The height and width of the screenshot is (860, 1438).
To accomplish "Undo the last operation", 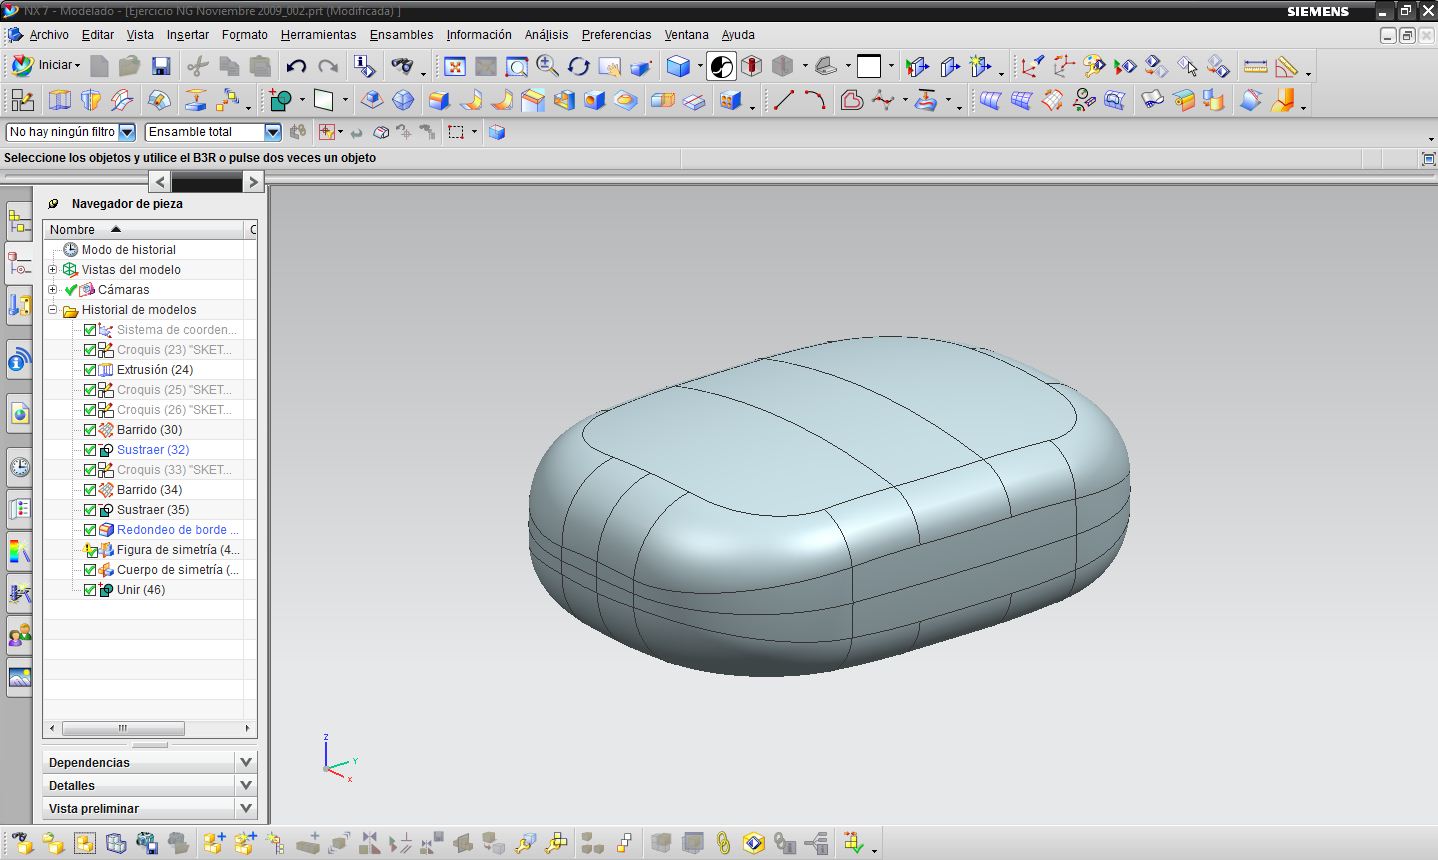I will pyautogui.click(x=296, y=67).
